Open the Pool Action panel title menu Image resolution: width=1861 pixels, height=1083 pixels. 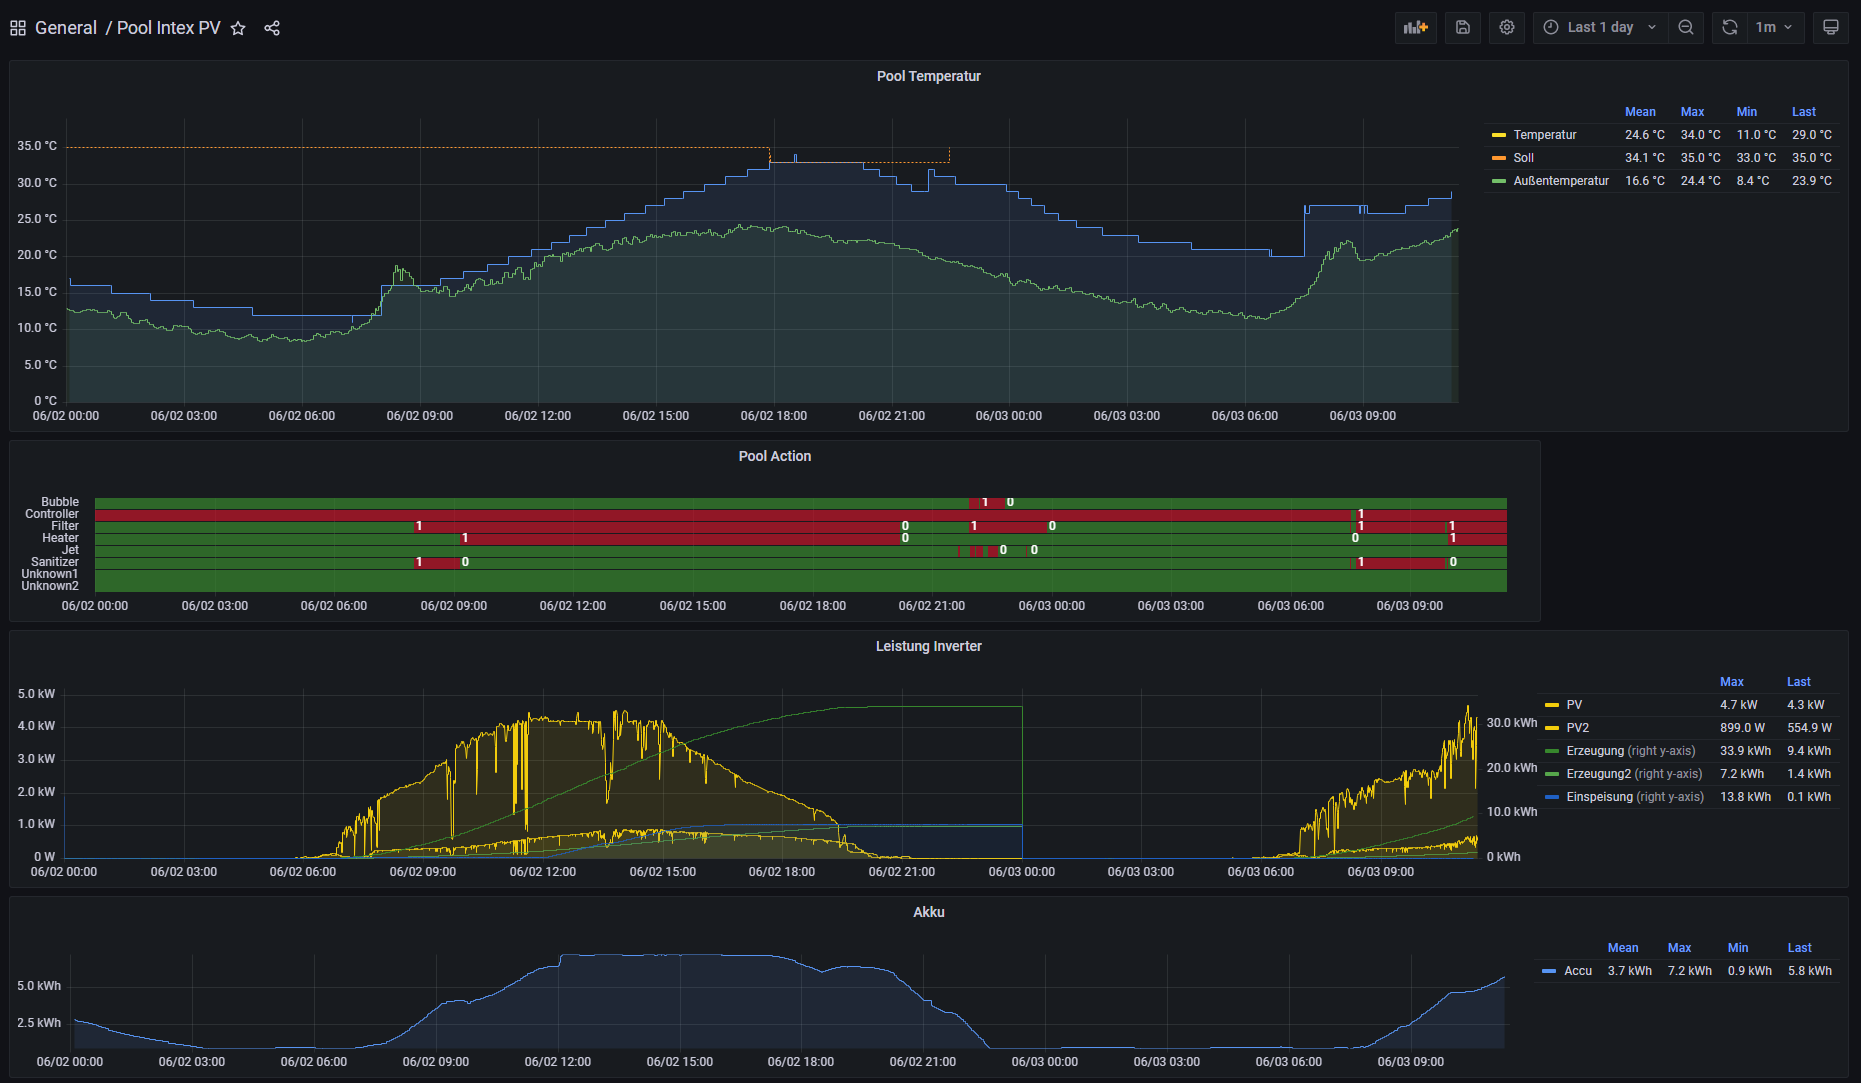(774, 456)
